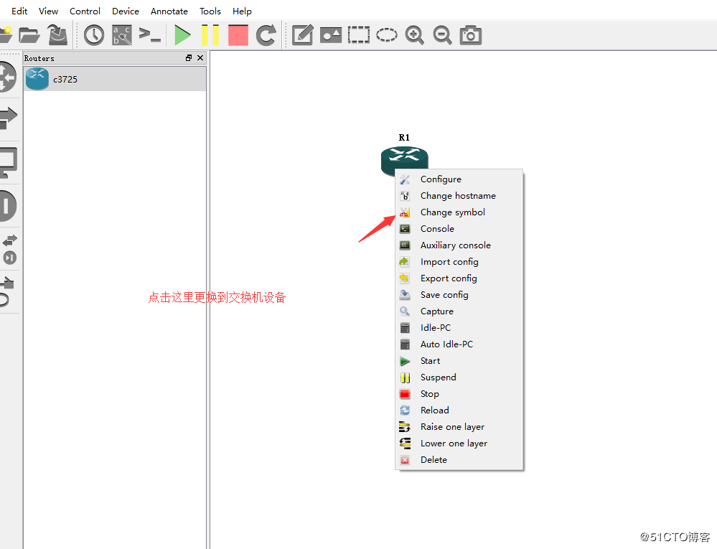This screenshot has height=549, width=717.
Task: Open console to all devices icon
Action: point(150,35)
